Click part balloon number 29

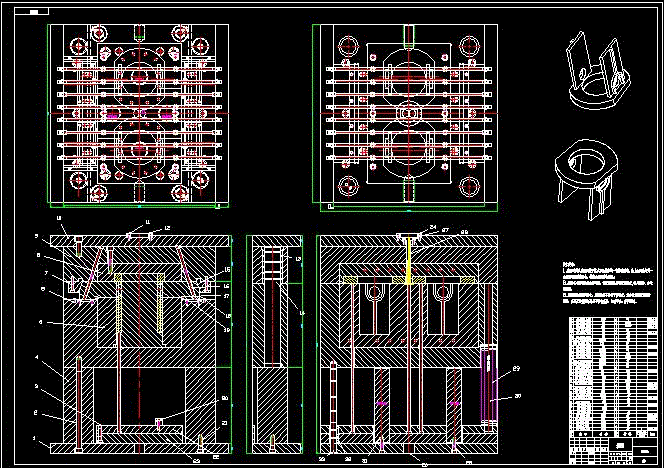(516, 369)
